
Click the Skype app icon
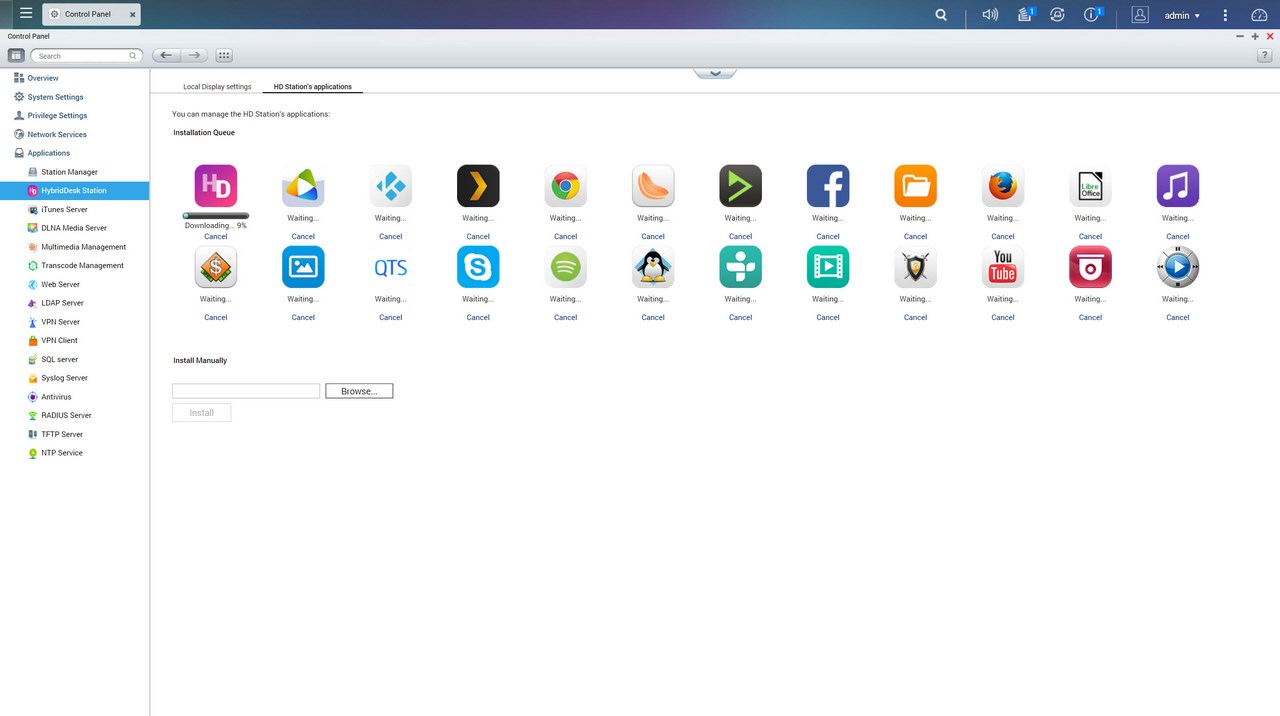coord(478,267)
